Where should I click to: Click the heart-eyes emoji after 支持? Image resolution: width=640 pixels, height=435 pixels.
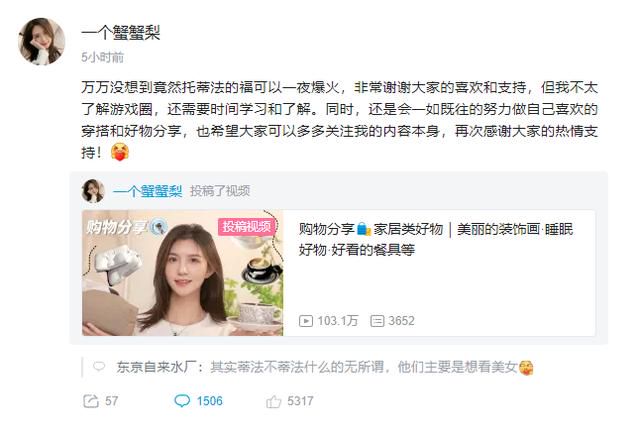120,152
